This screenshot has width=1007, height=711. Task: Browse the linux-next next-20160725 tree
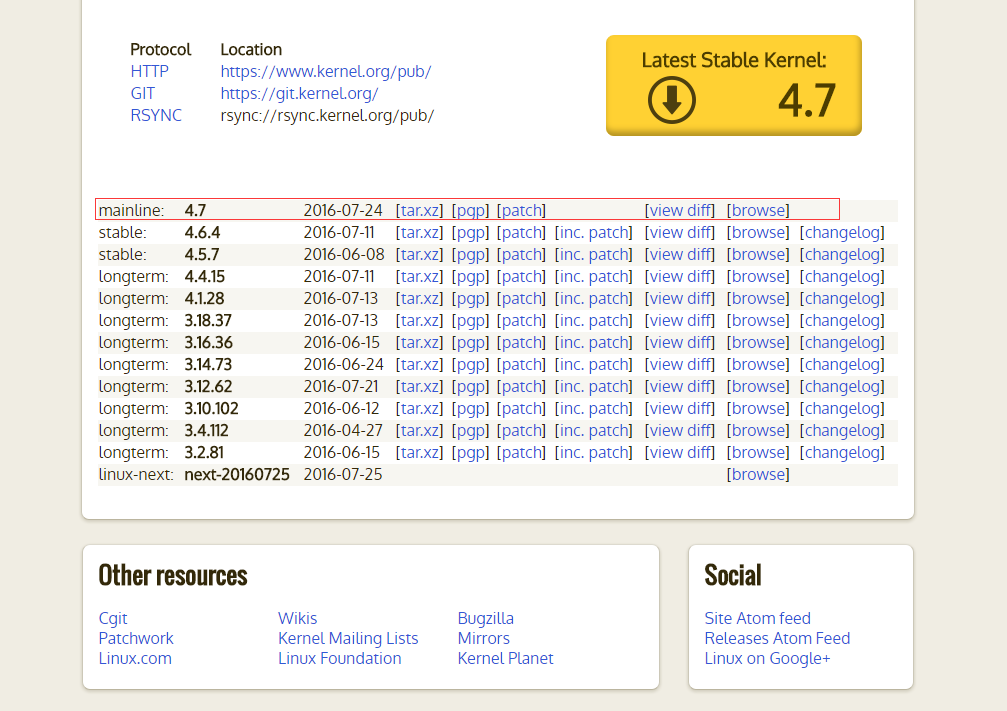[758, 474]
